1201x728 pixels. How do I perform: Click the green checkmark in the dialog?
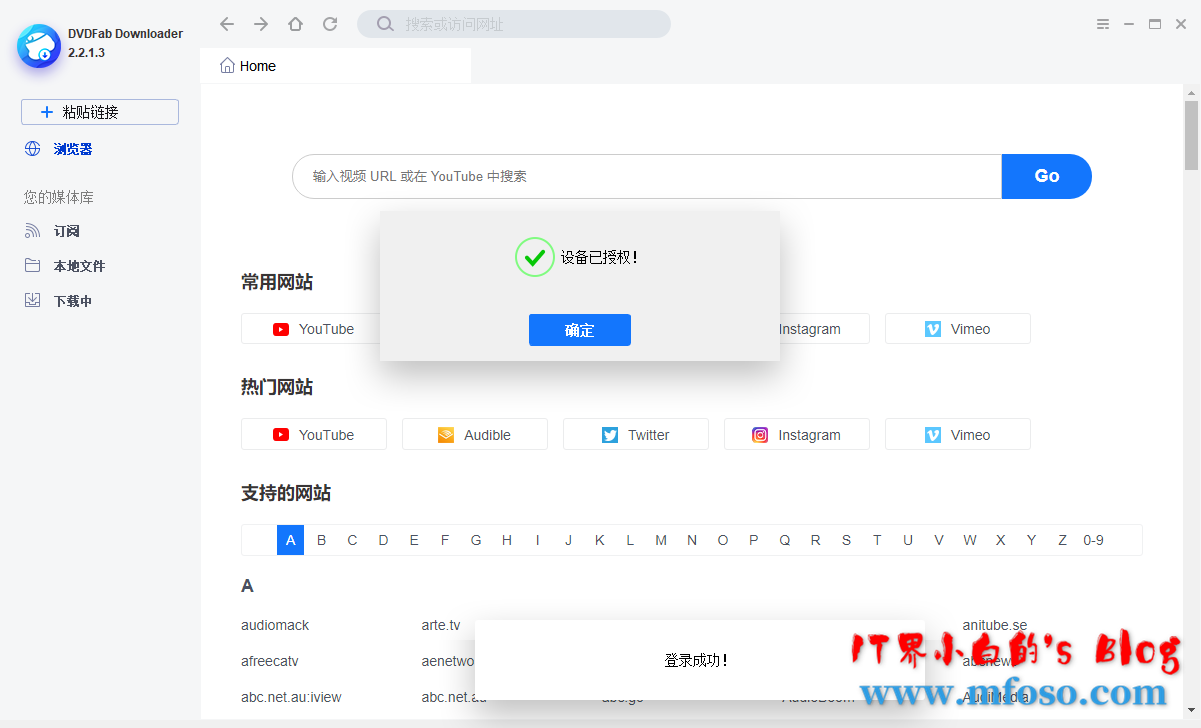tap(535, 257)
